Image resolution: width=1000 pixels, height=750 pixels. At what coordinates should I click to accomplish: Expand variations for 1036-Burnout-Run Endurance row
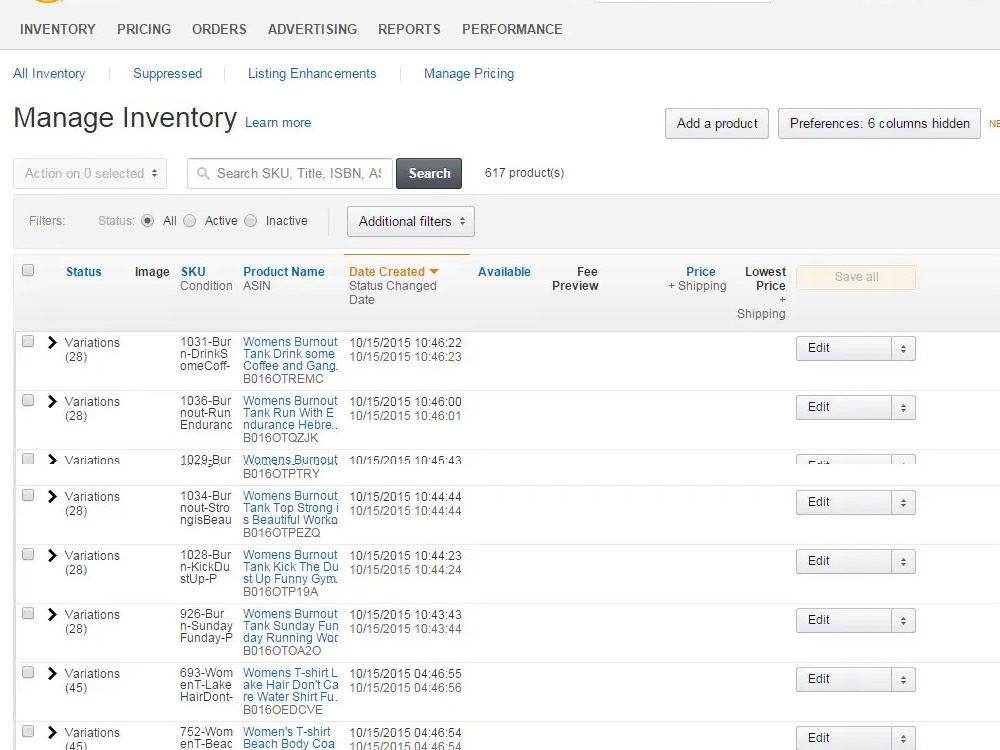click(x=52, y=401)
